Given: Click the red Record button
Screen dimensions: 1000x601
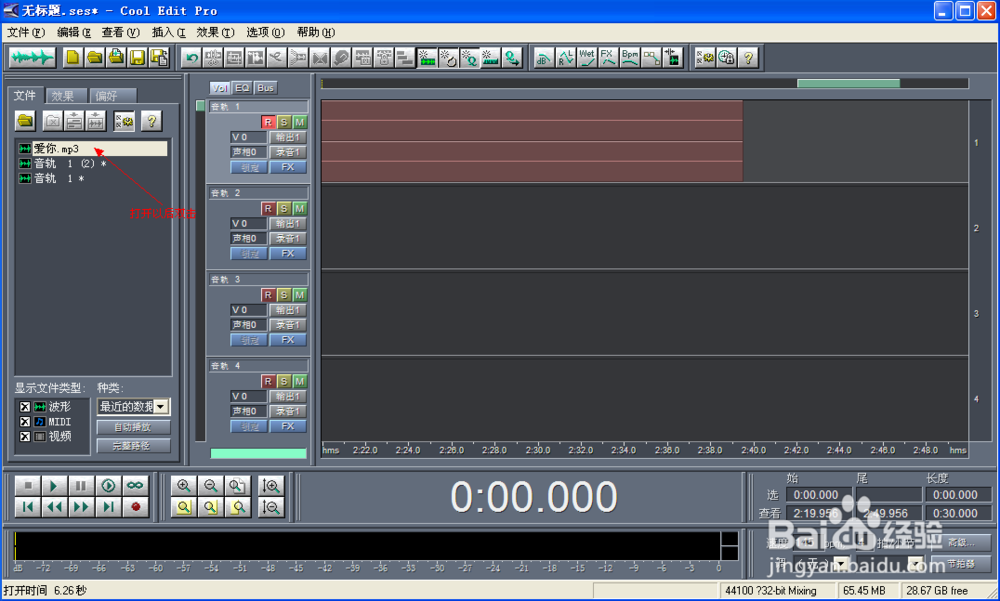Looking at the screenshot, I should click(x=135, y=507).
